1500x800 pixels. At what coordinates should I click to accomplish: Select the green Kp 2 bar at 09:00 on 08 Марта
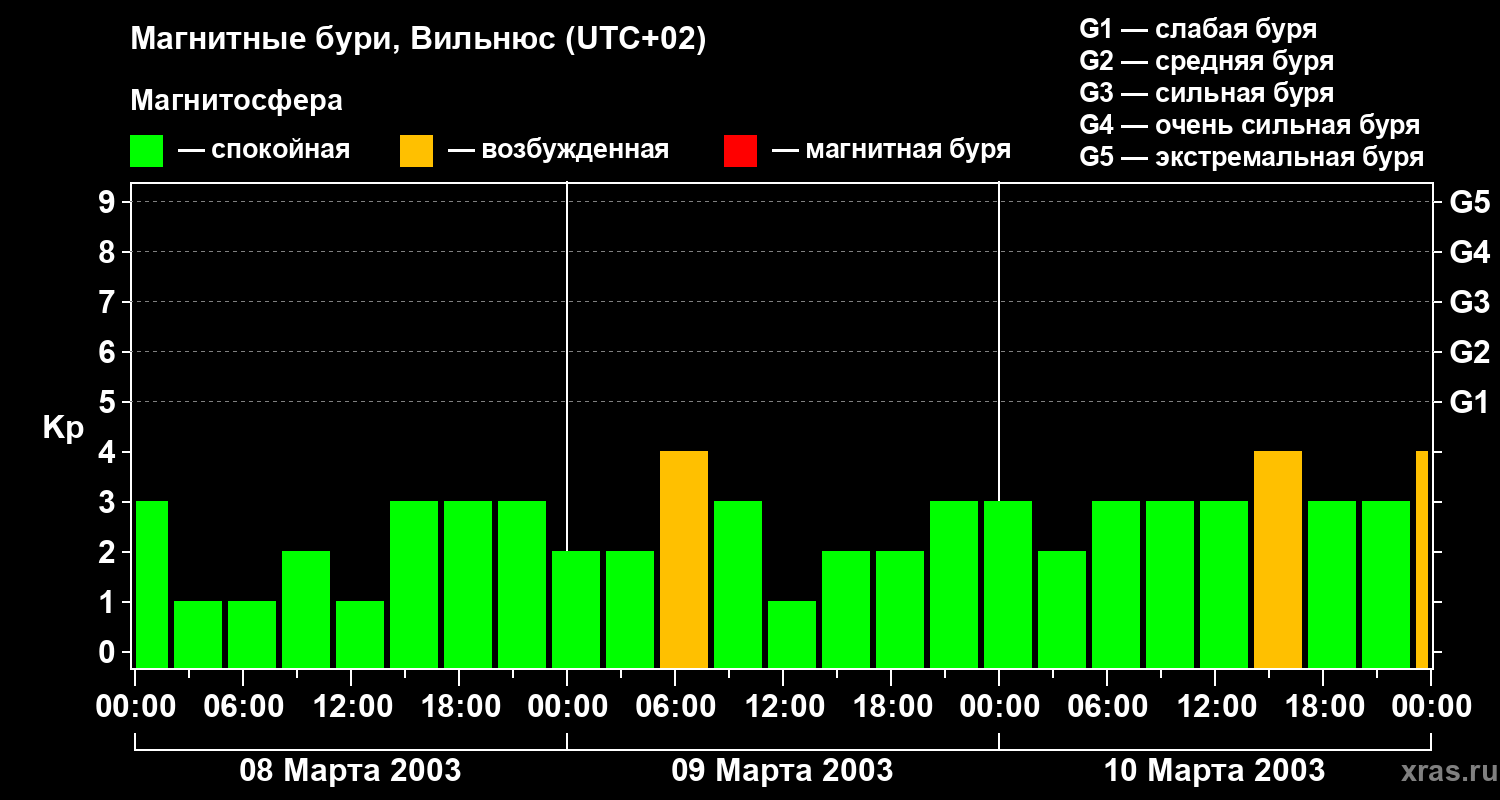tap(306, 610)
